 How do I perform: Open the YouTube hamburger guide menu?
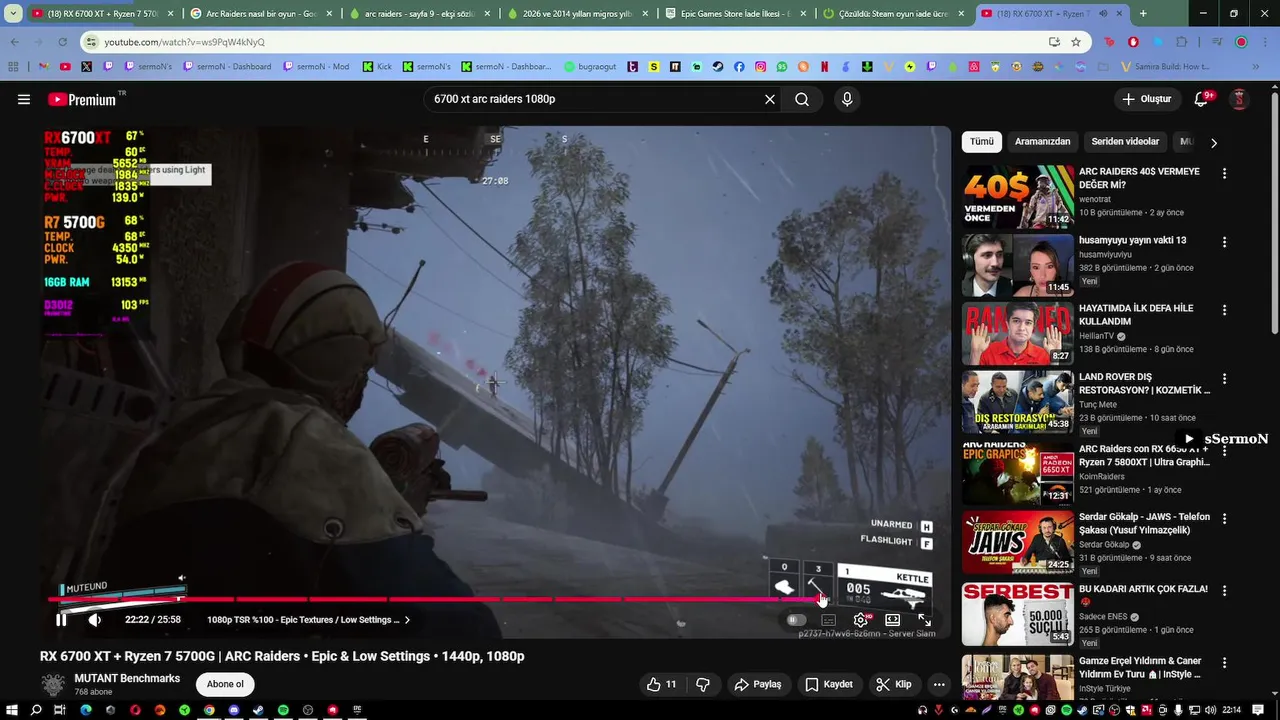[24, 99]
